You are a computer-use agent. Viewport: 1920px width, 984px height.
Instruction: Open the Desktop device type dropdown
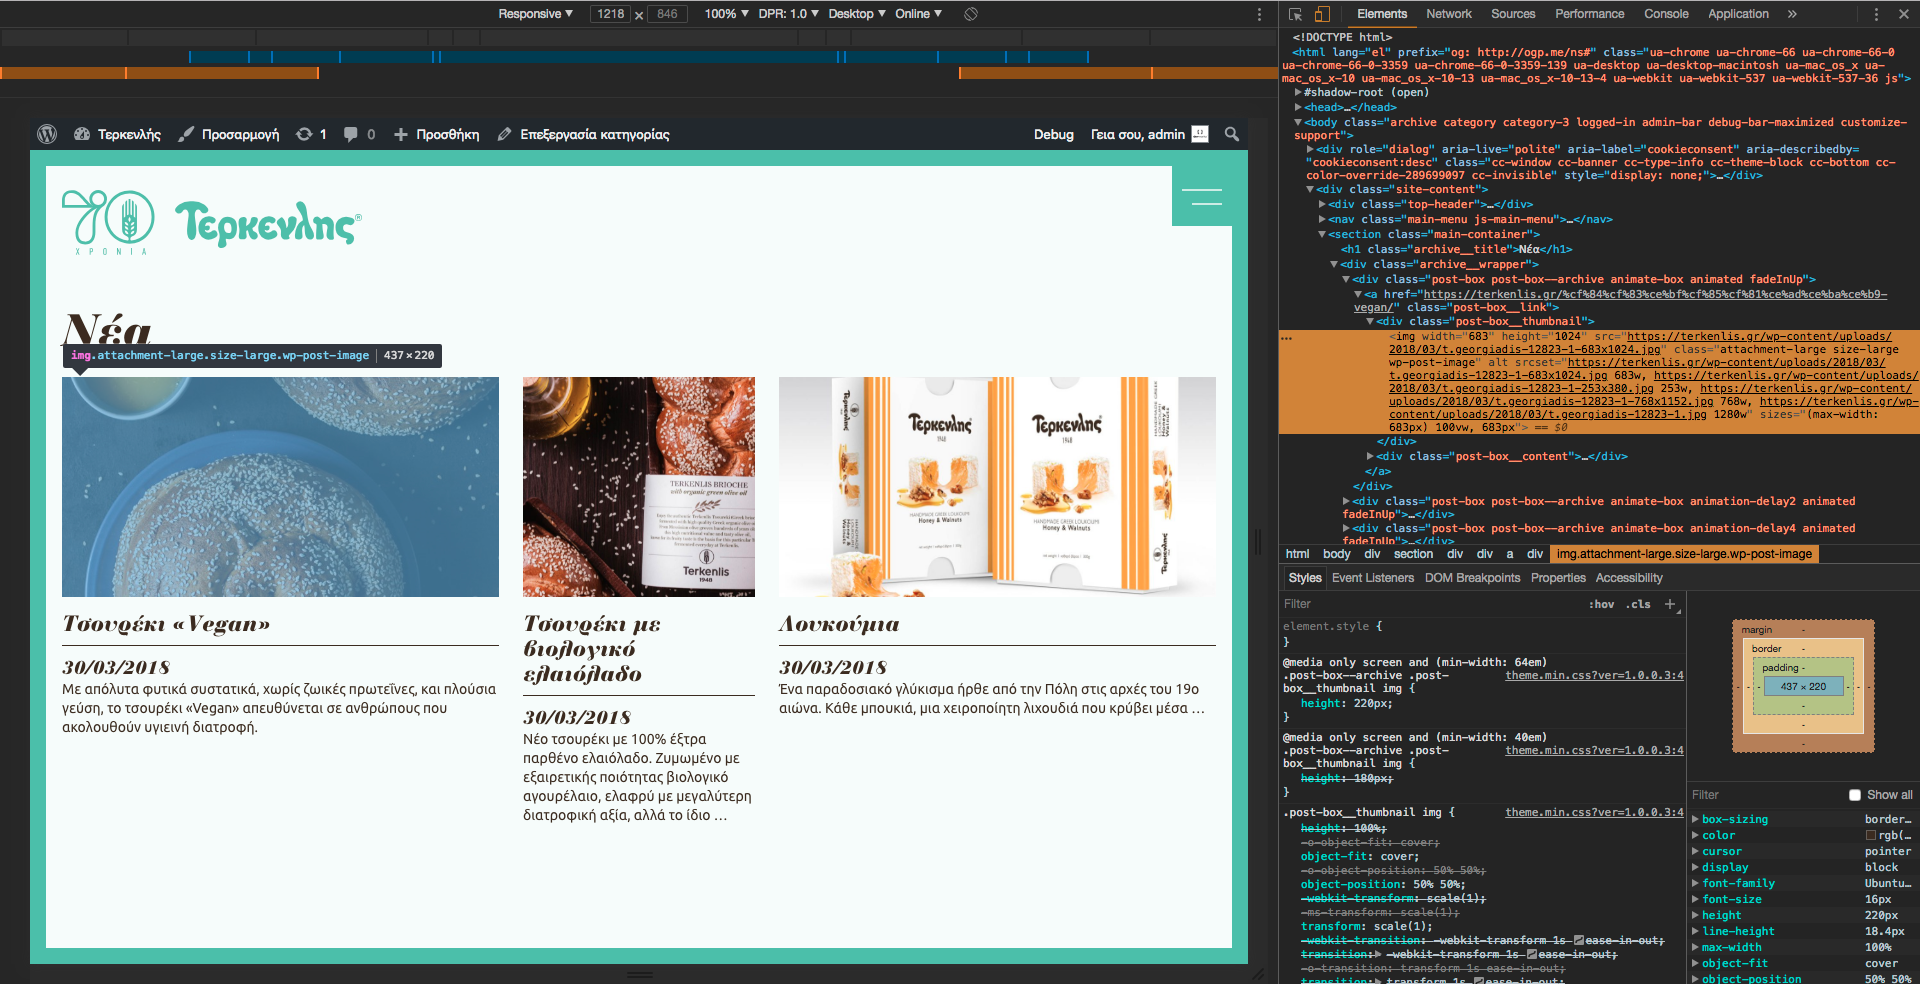tap(857, 14)
